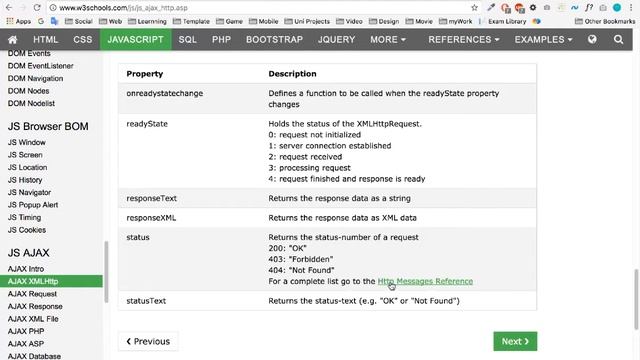
Task: Expand the EXAMPLES dropdown menu
Action: click(x=543, y=40)
